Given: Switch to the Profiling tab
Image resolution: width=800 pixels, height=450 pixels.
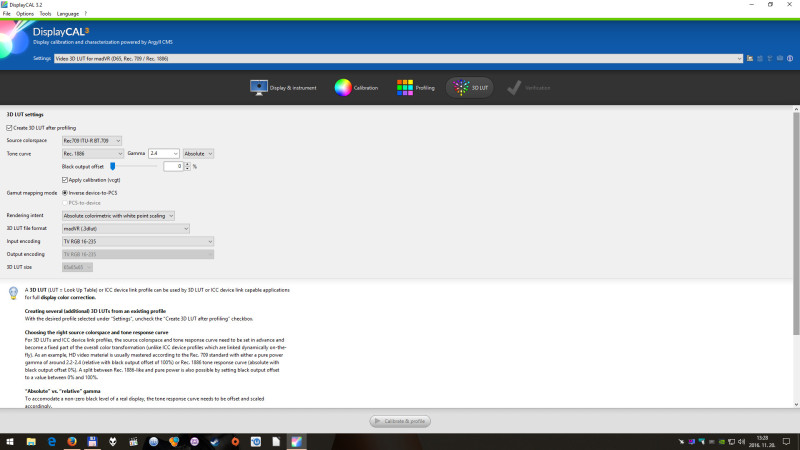Looking at the screenshot, I should coord(415,88).
